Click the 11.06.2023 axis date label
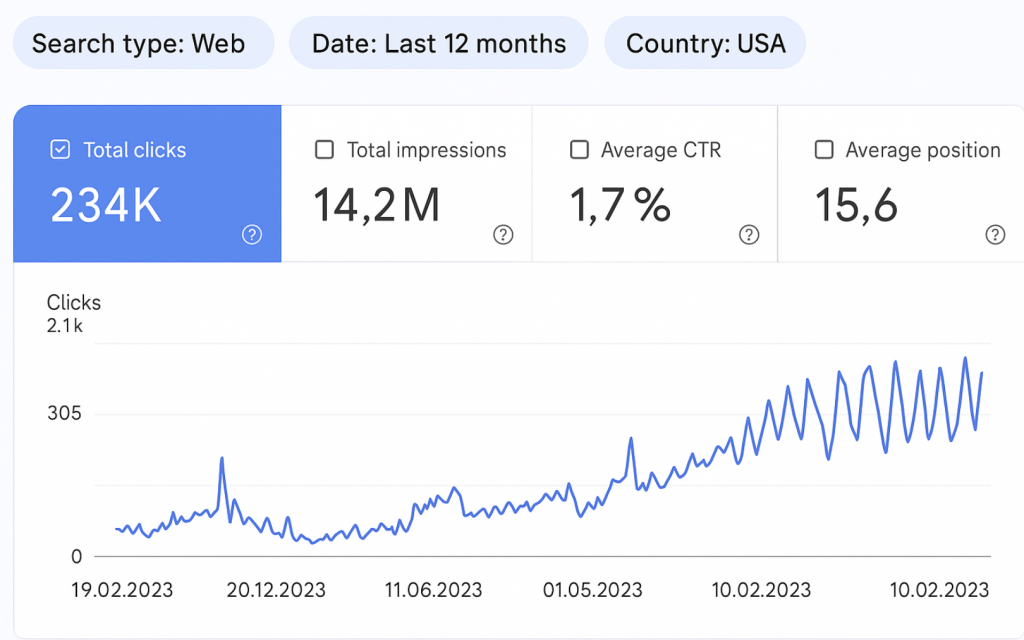 coord(434,590)
